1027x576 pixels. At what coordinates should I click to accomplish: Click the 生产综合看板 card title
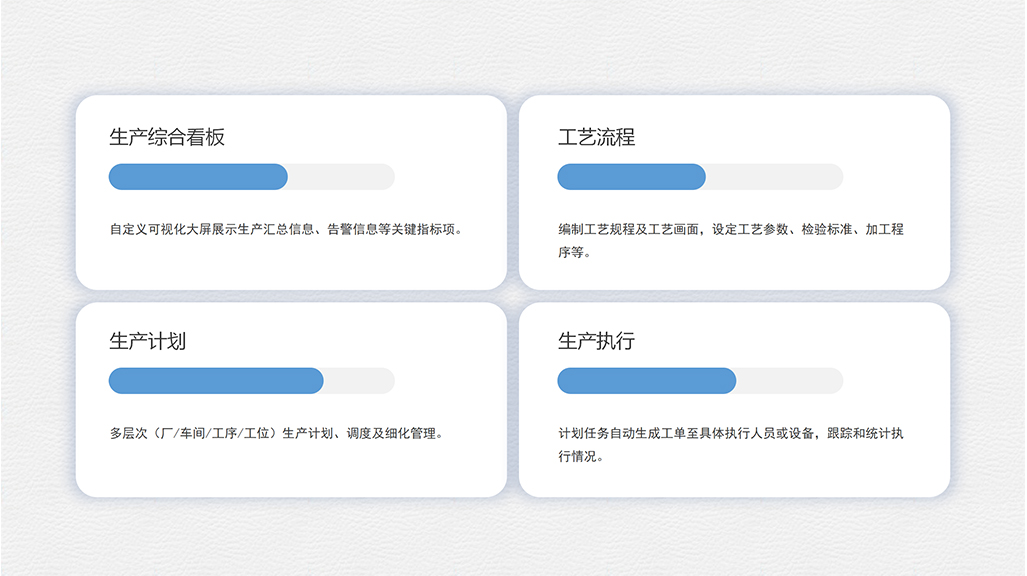pos(167,137)
